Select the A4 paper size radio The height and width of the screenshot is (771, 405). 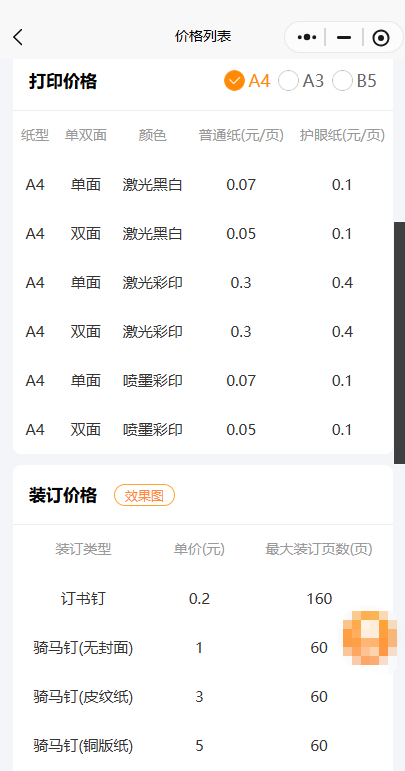tap(247, 81)
